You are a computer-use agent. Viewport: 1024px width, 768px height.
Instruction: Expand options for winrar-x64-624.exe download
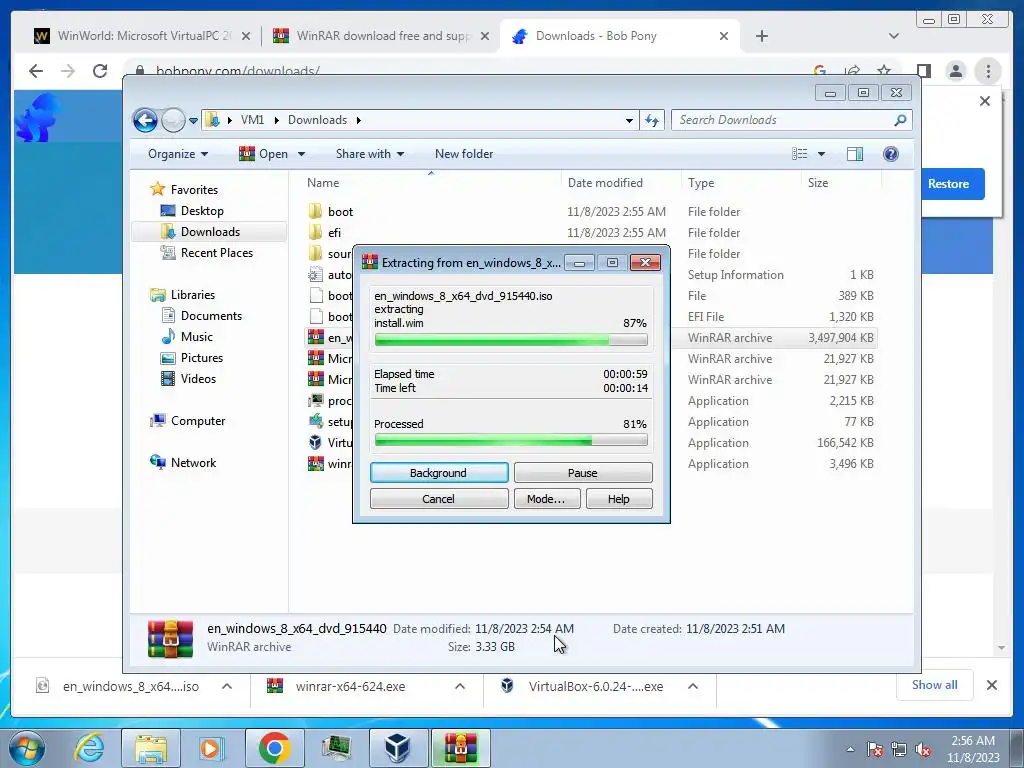click(x=460, y=686)
